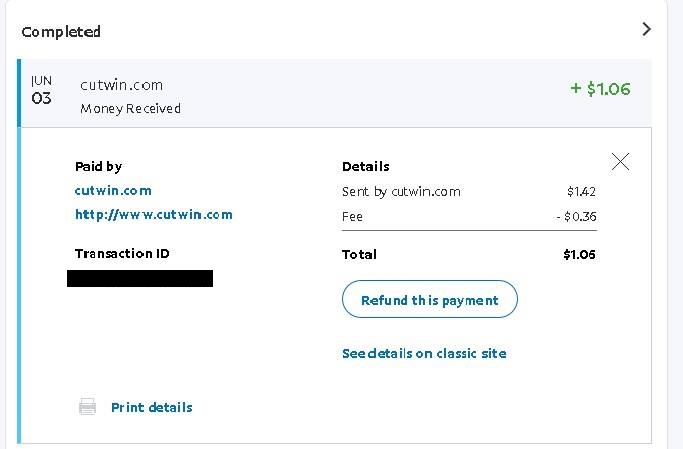Click the printer icon beside Print details
Screen dimensions: 683x449
coord(88,407)
